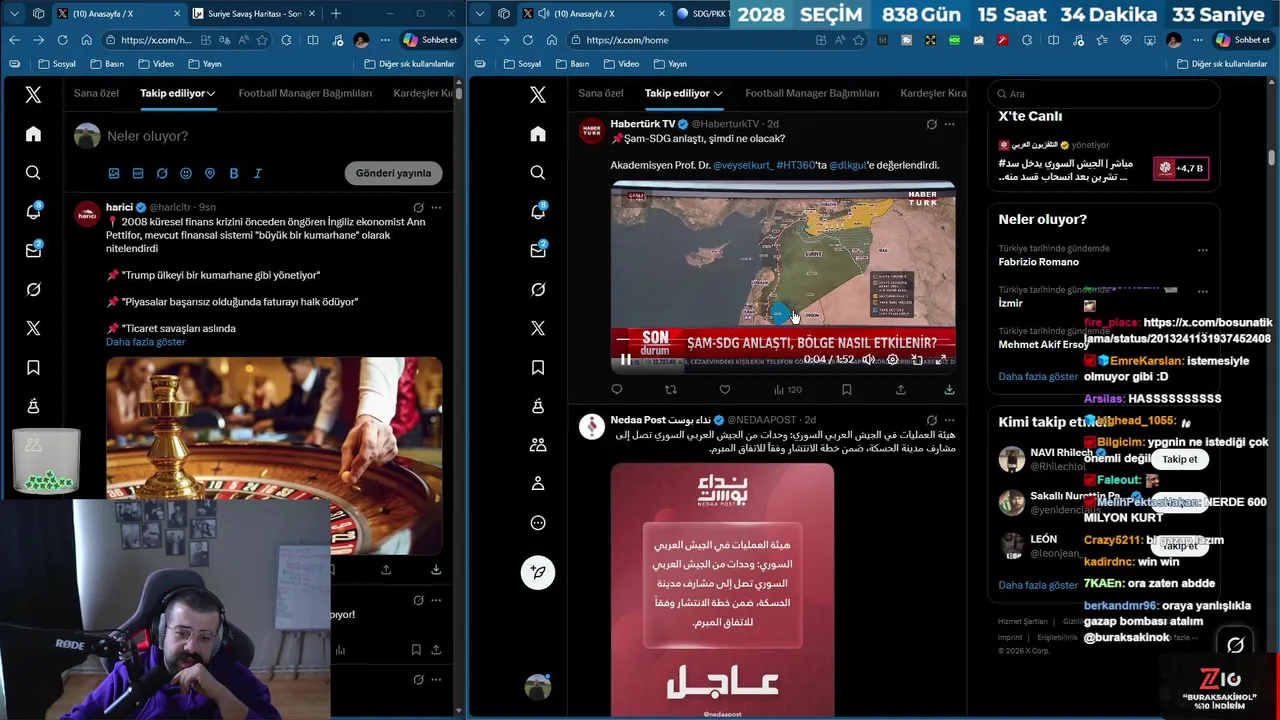Show more of harici post text

tap(145, 342)
